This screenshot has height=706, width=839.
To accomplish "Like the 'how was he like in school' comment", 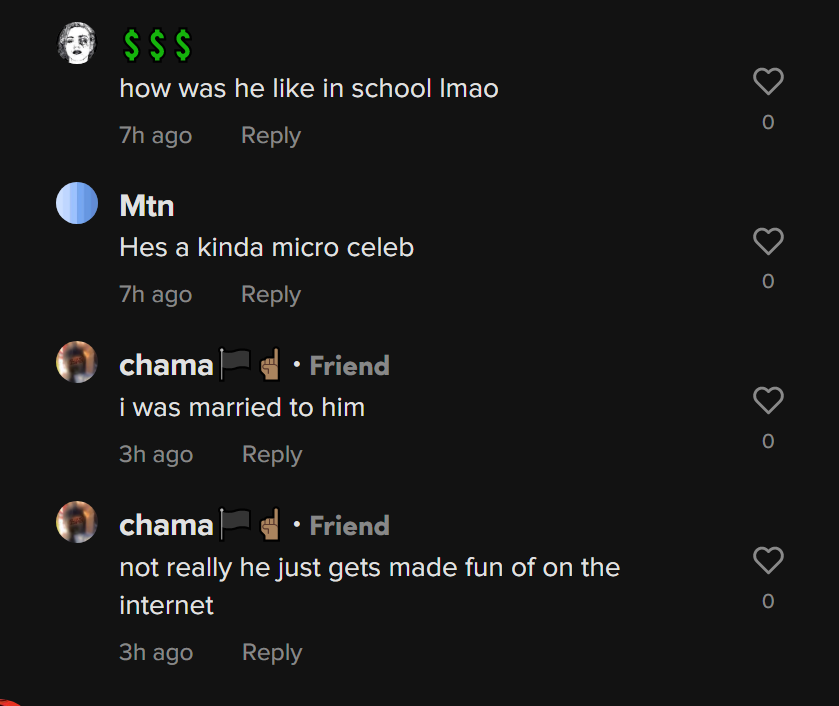I will [x=767, y=82].
